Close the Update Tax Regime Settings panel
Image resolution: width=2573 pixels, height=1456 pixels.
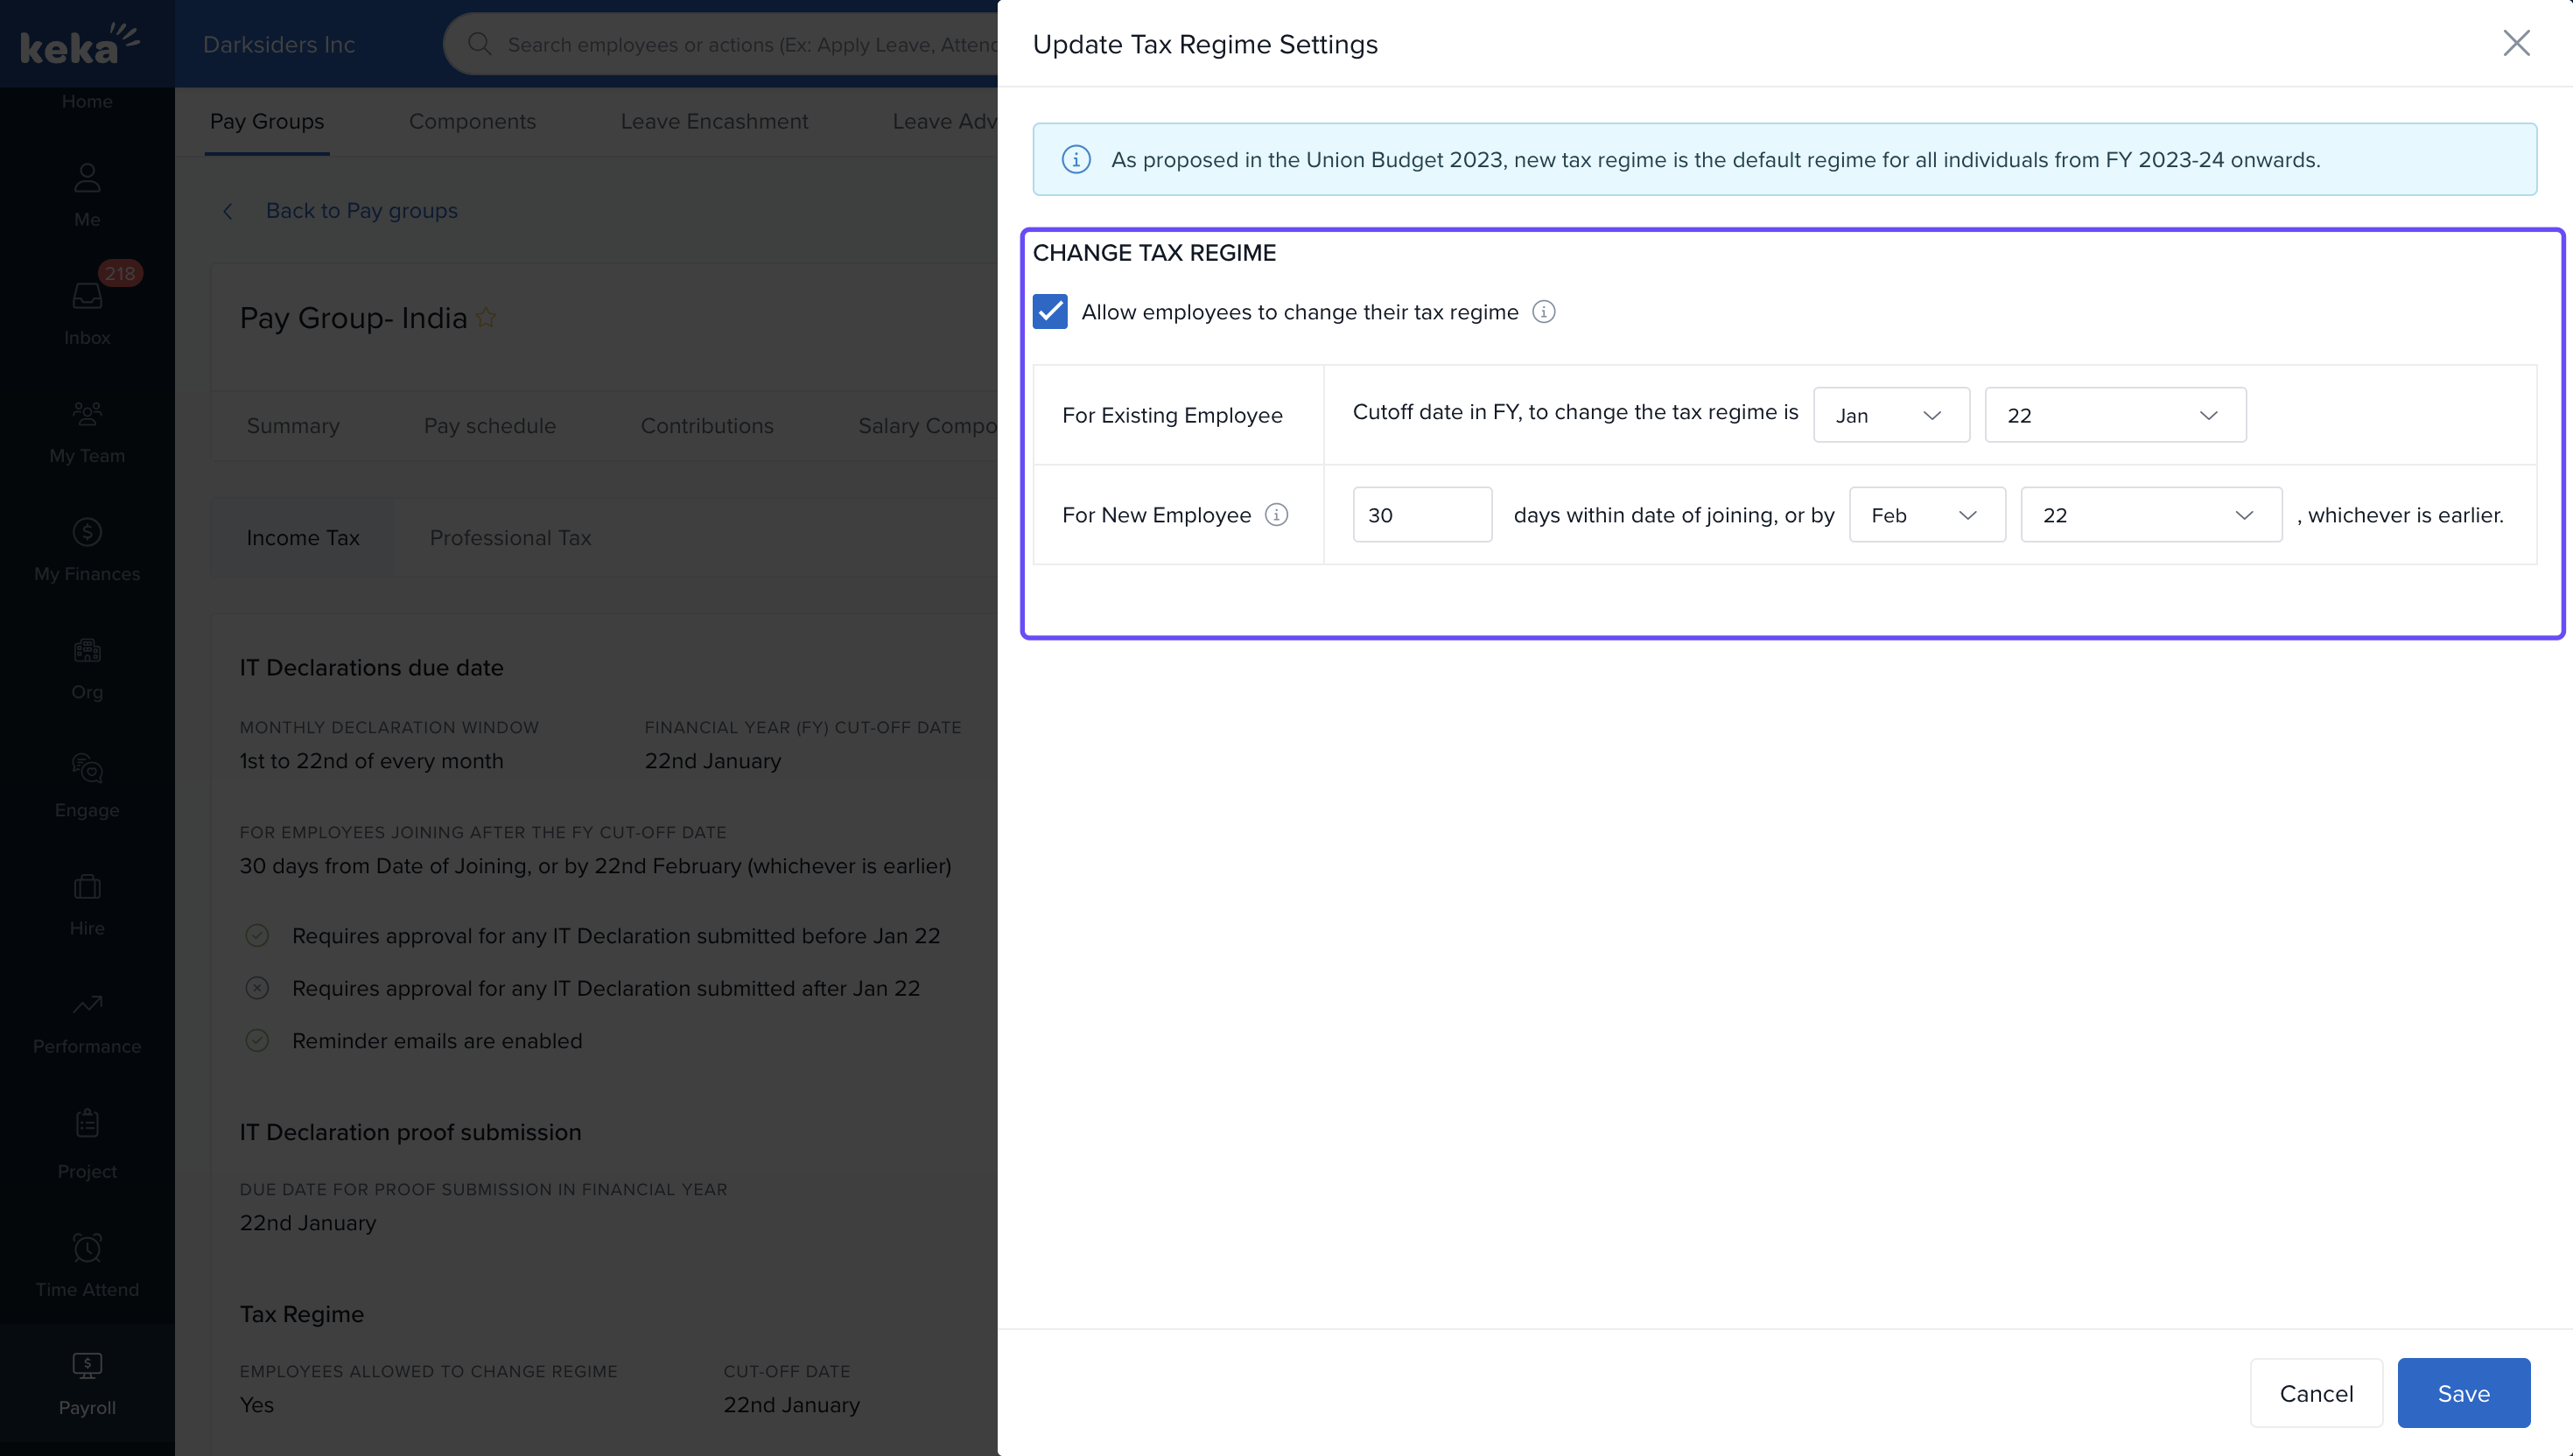(x=2516, y=43)
